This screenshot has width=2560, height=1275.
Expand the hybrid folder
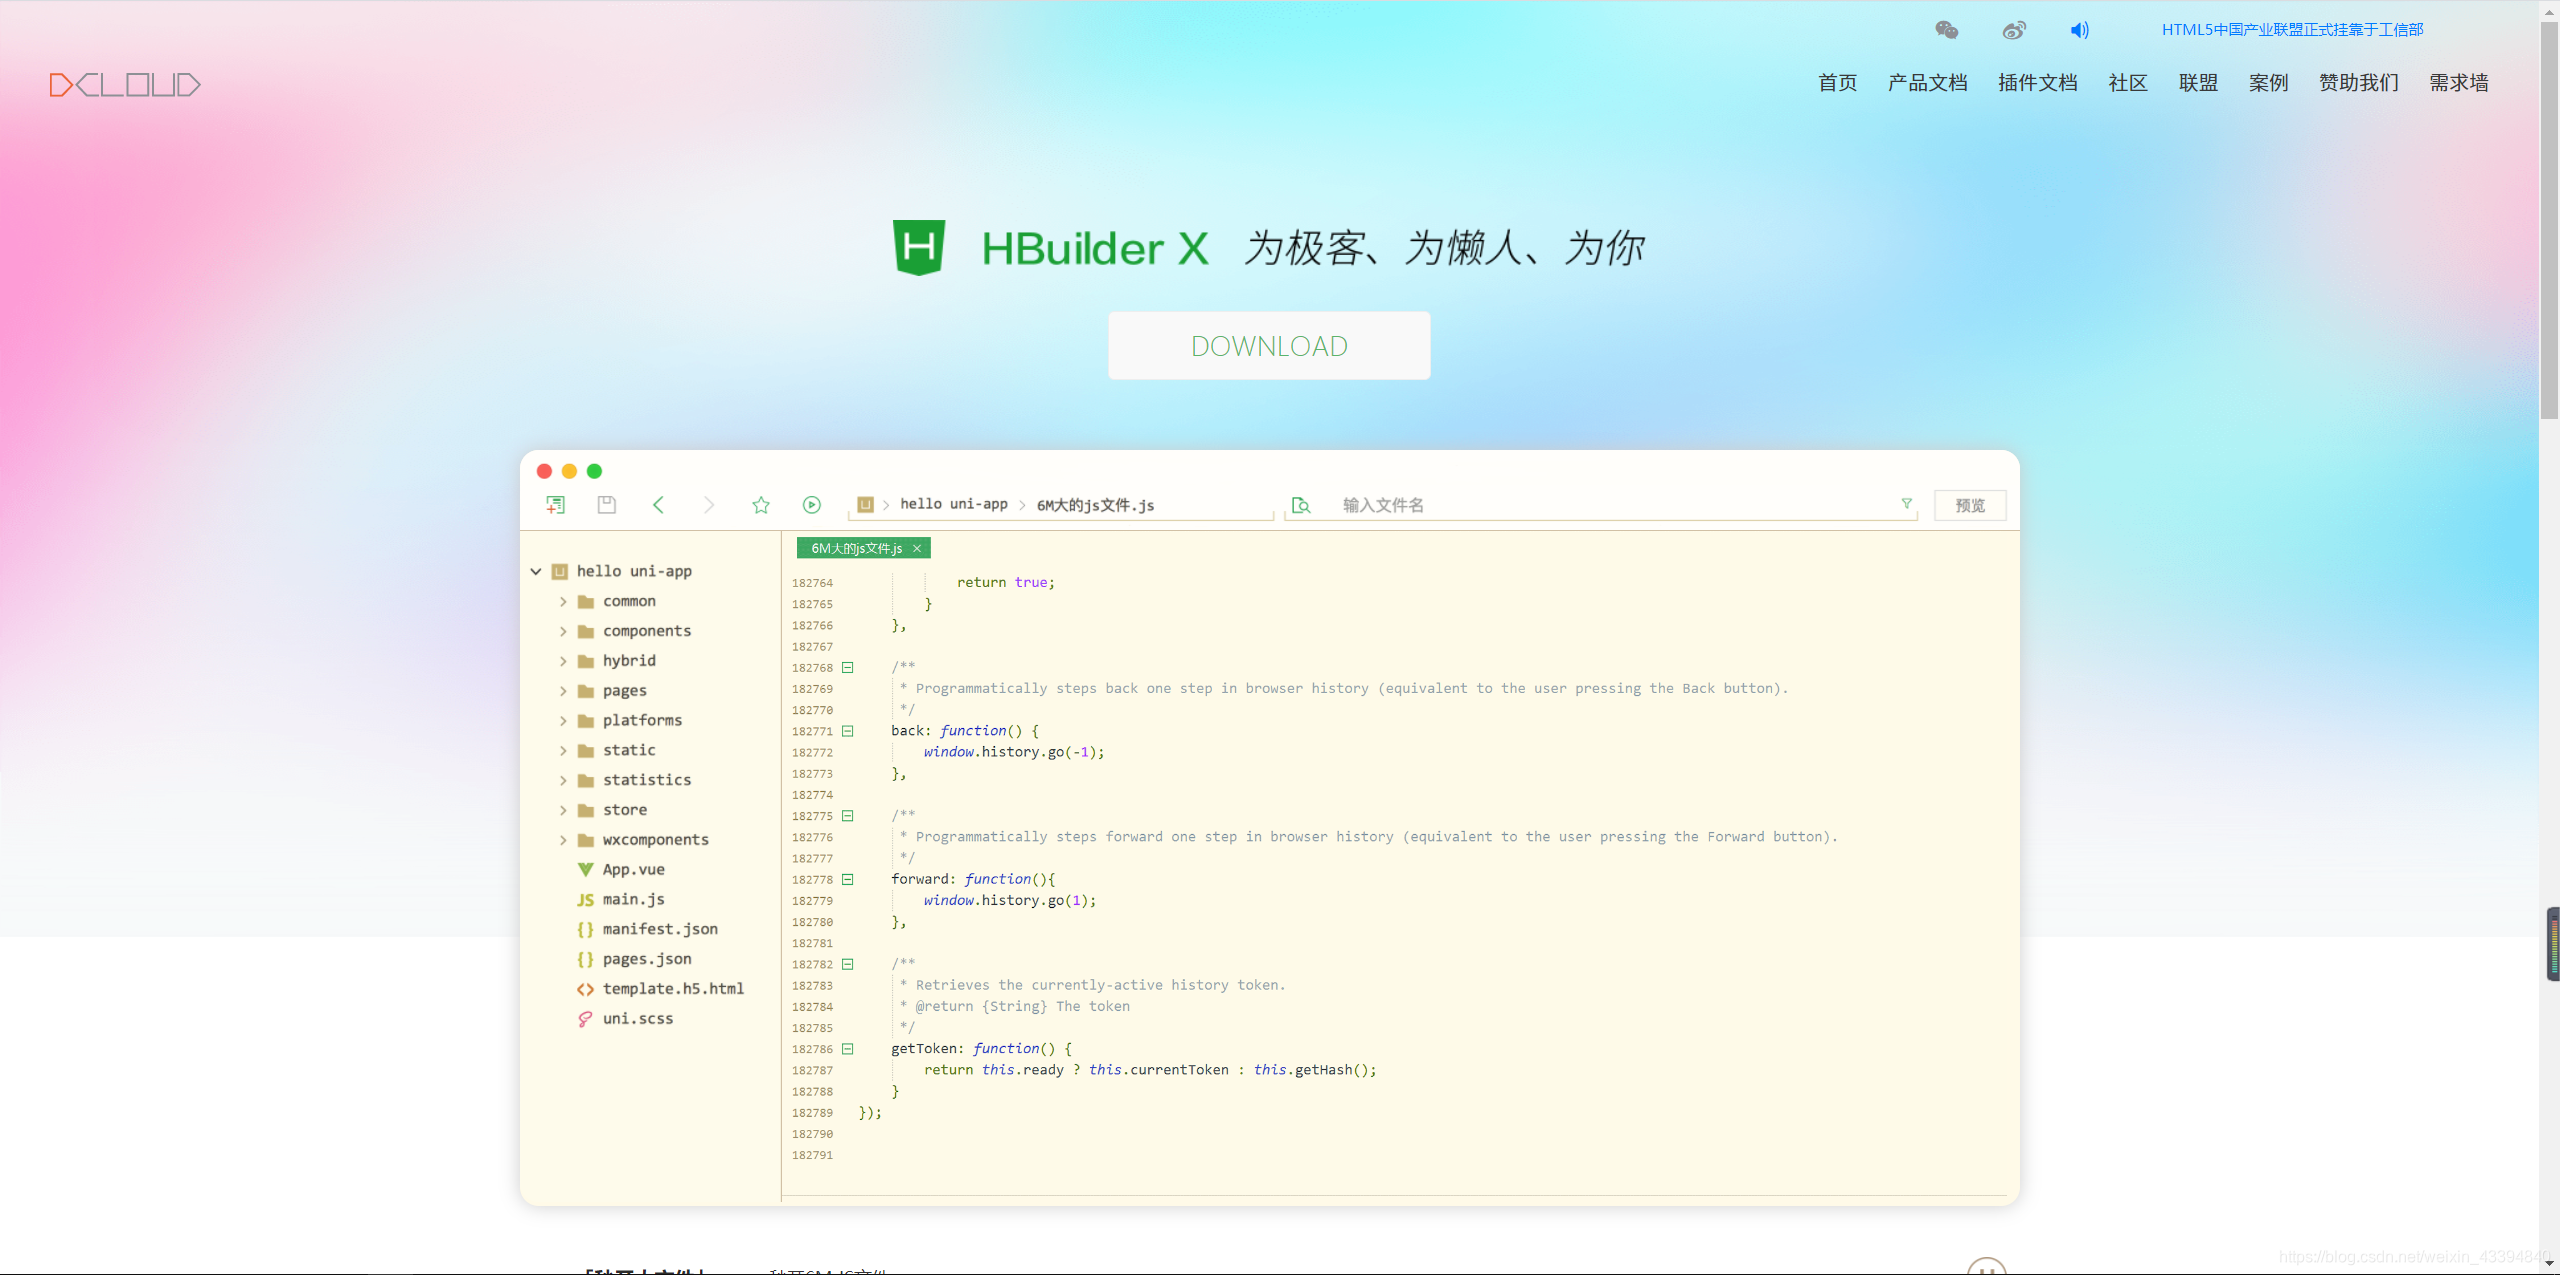pyautogui.click(x=563, y=661)
